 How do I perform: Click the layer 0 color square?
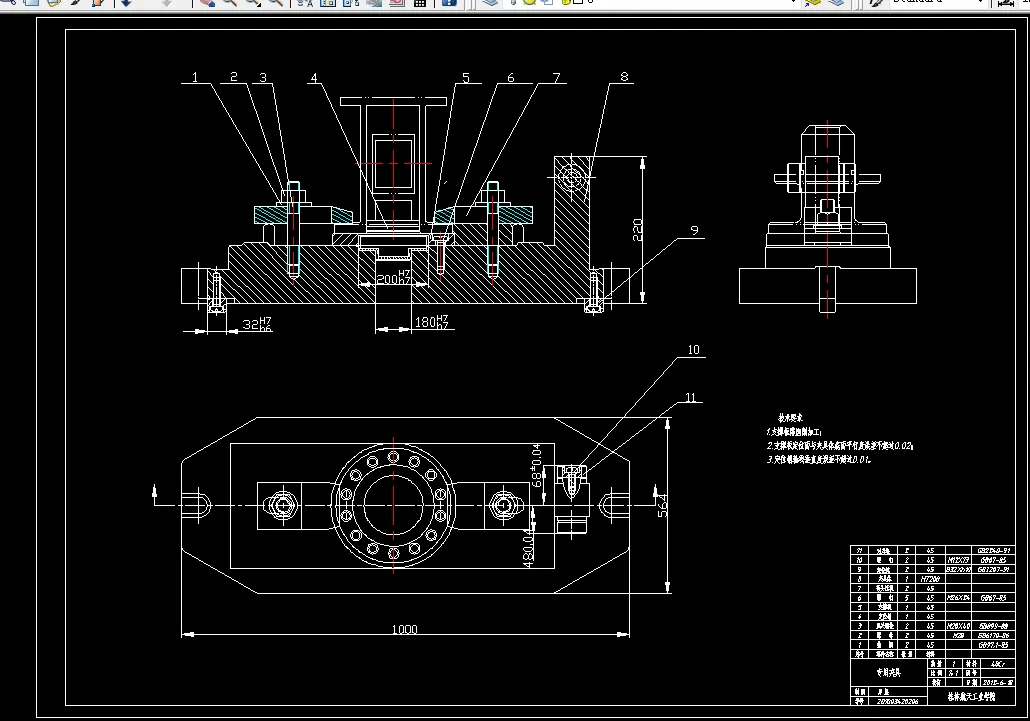[578, 3]
